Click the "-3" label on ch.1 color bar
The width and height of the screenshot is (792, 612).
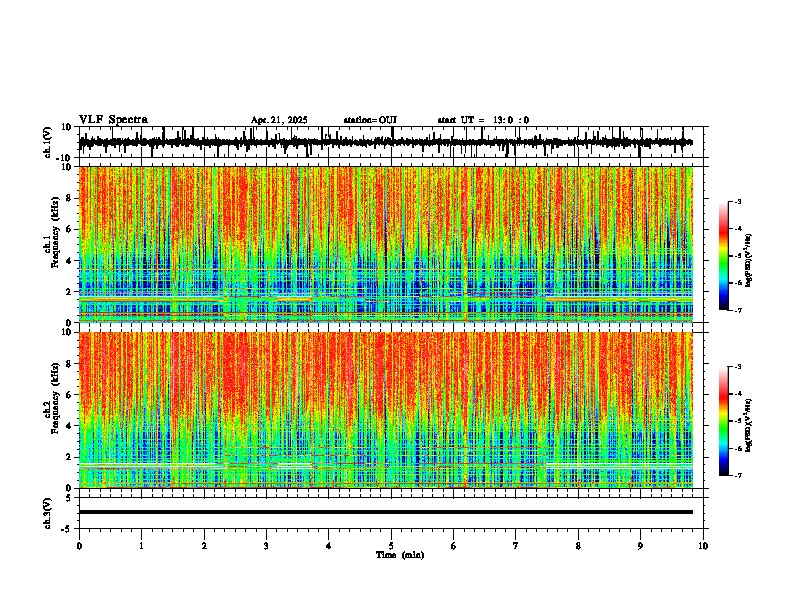click(x=738, y=202)
